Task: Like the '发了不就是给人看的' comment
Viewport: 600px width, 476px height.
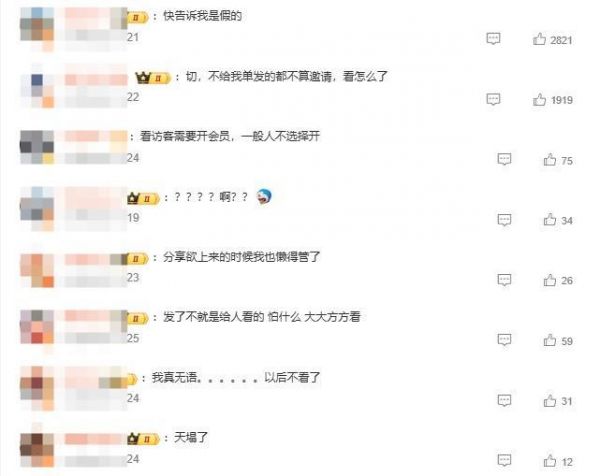Action: tap(550, 340)
